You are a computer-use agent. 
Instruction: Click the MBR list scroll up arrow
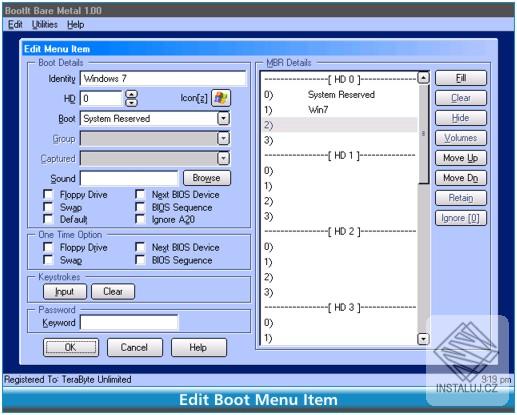coord(423,78)
